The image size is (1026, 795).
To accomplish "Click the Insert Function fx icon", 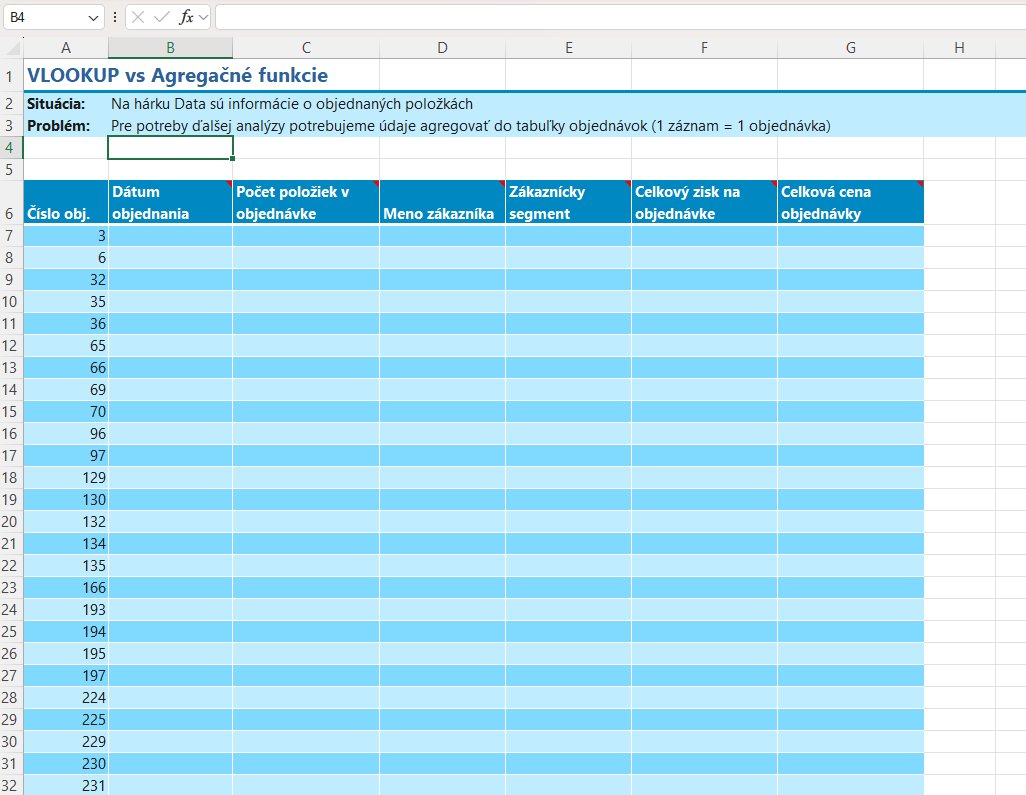I will (x=185, y=17).
